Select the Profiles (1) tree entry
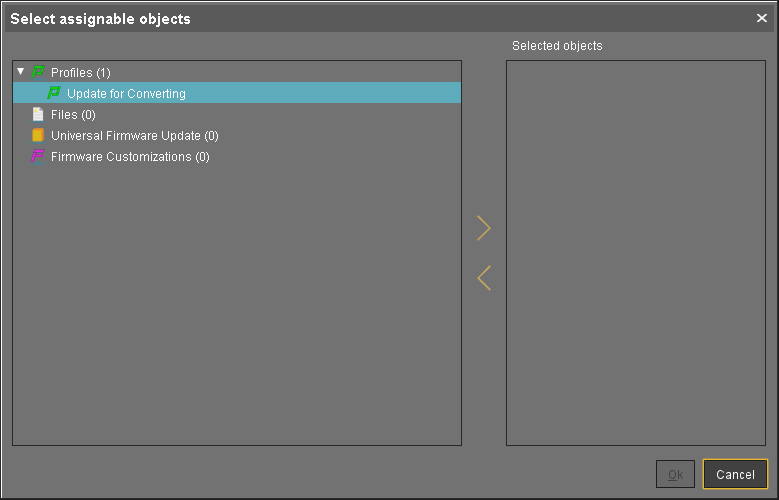Screen dimensions: 779x500 click(80, 73)
